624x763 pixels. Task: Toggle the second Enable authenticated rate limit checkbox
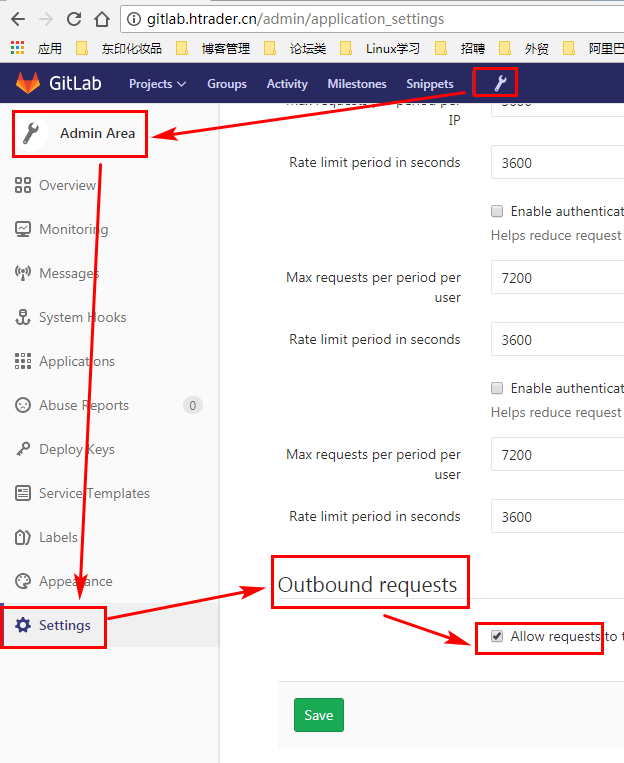(497, 388)
